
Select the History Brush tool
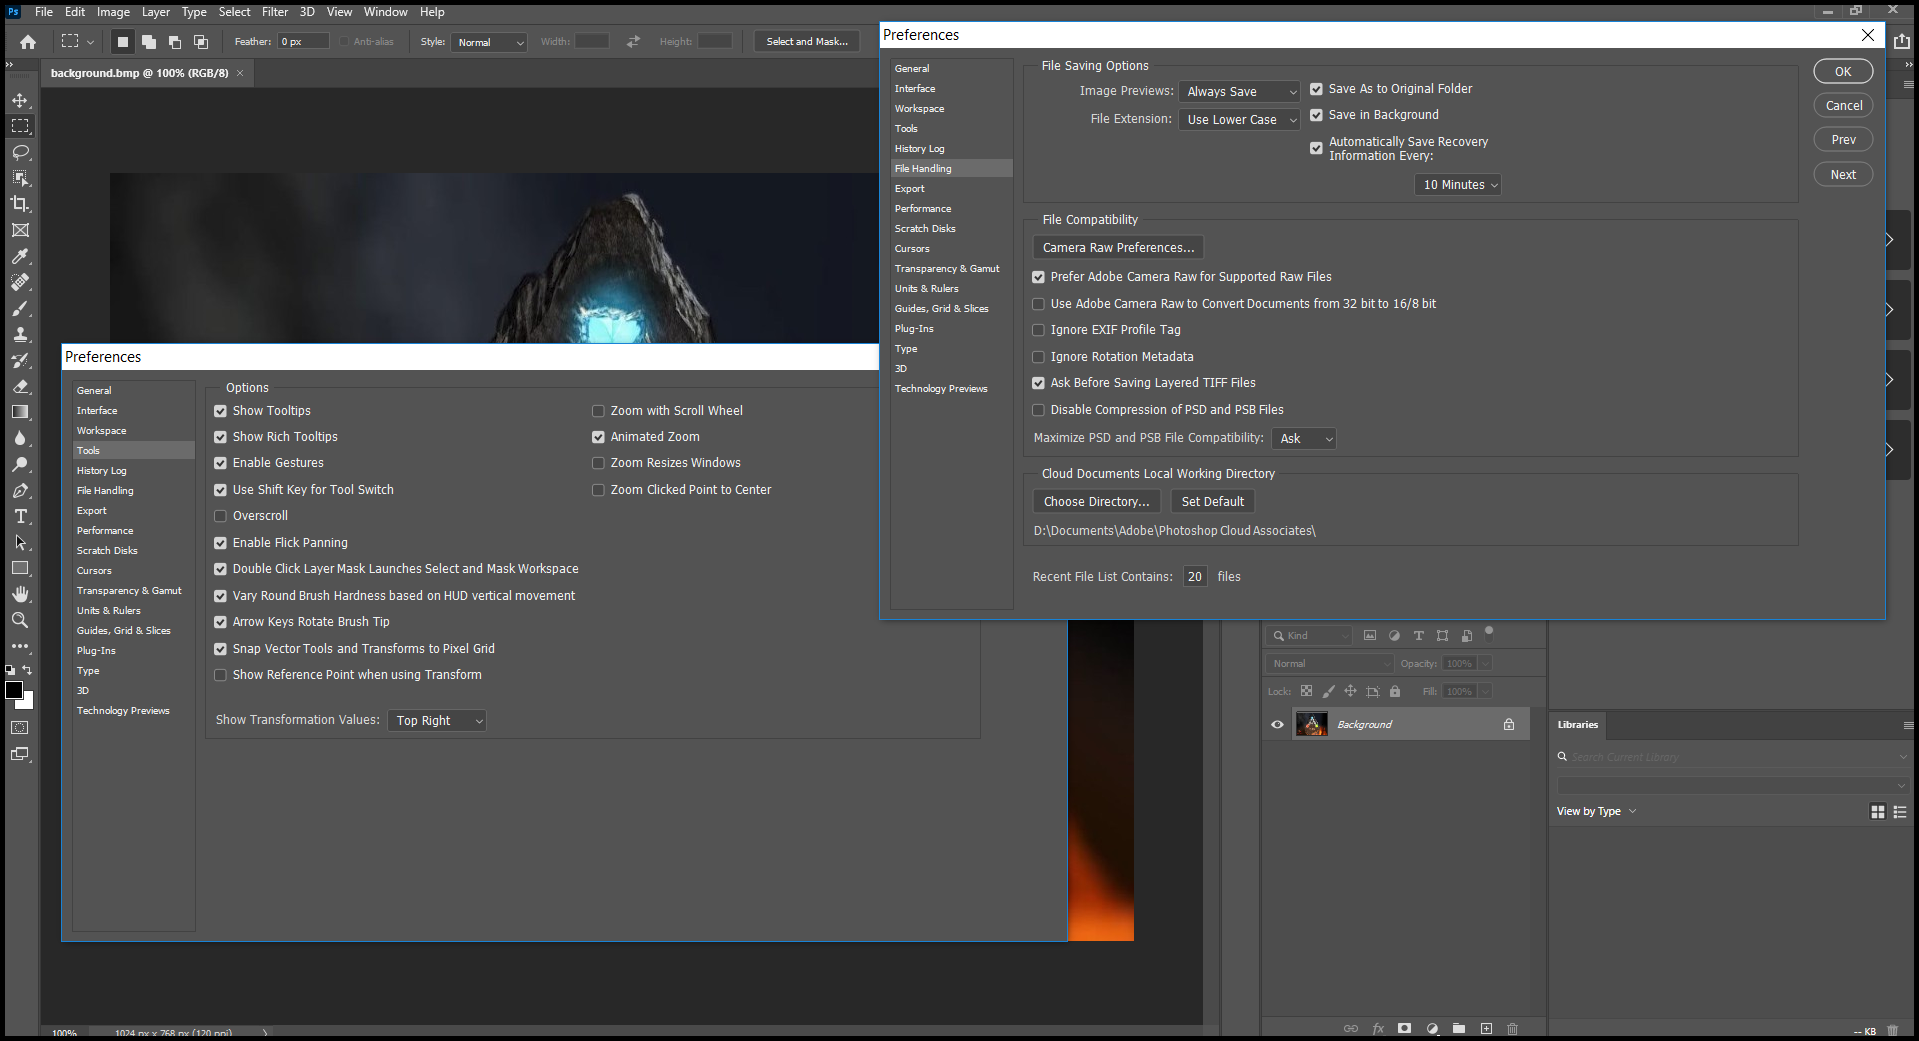point(20,360)
